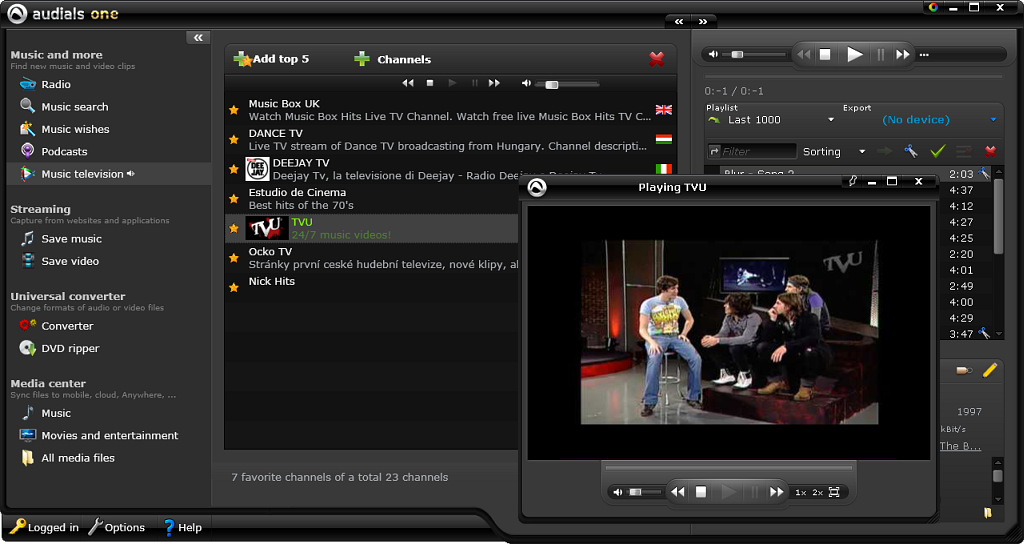Open Save video streaming option
The width and height of the screenshot is (1024, 544).
tap(59, 261)
